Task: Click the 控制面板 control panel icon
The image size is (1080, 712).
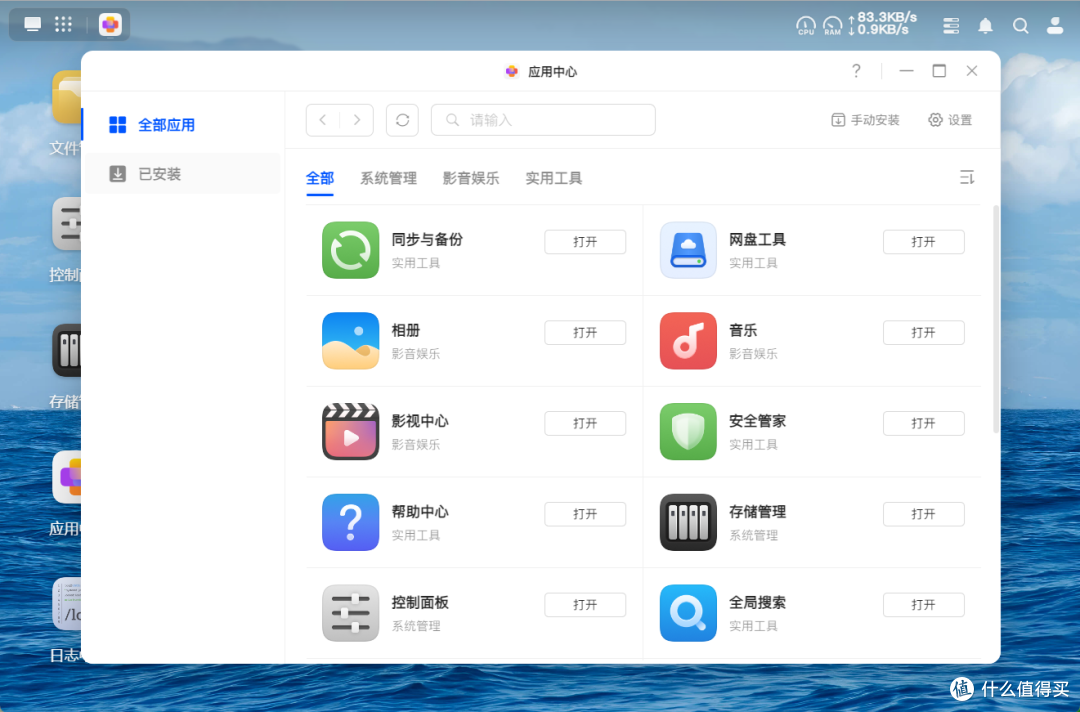Action: pos(351,613)
